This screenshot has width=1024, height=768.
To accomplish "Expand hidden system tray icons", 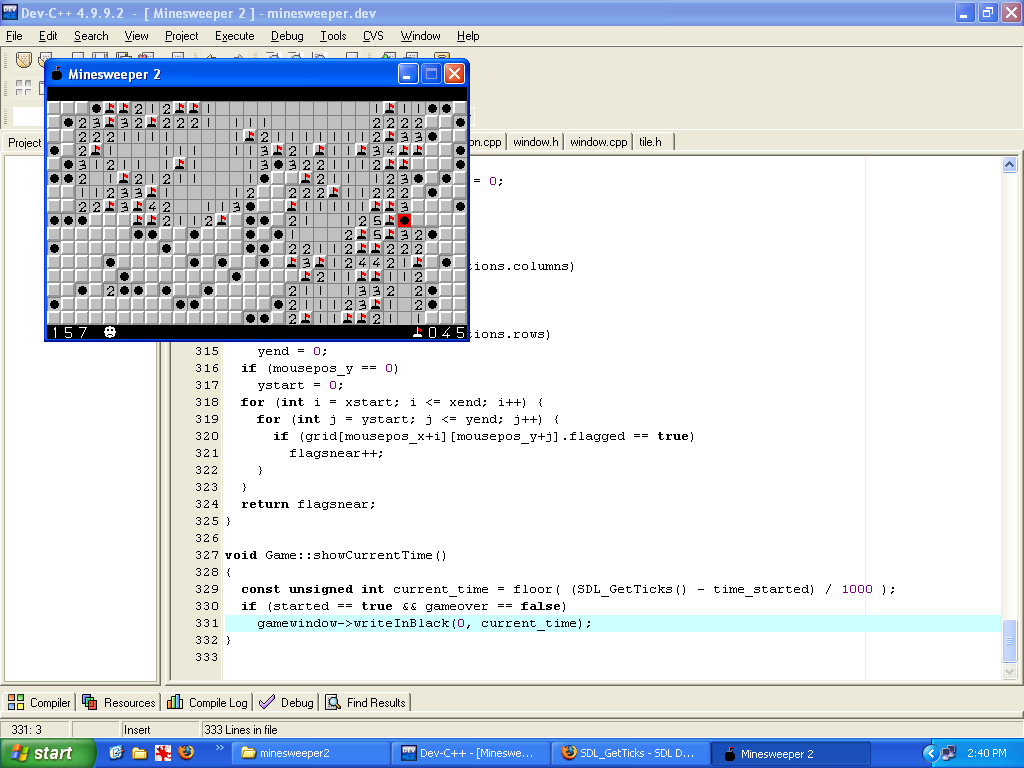I will [930, 753].
